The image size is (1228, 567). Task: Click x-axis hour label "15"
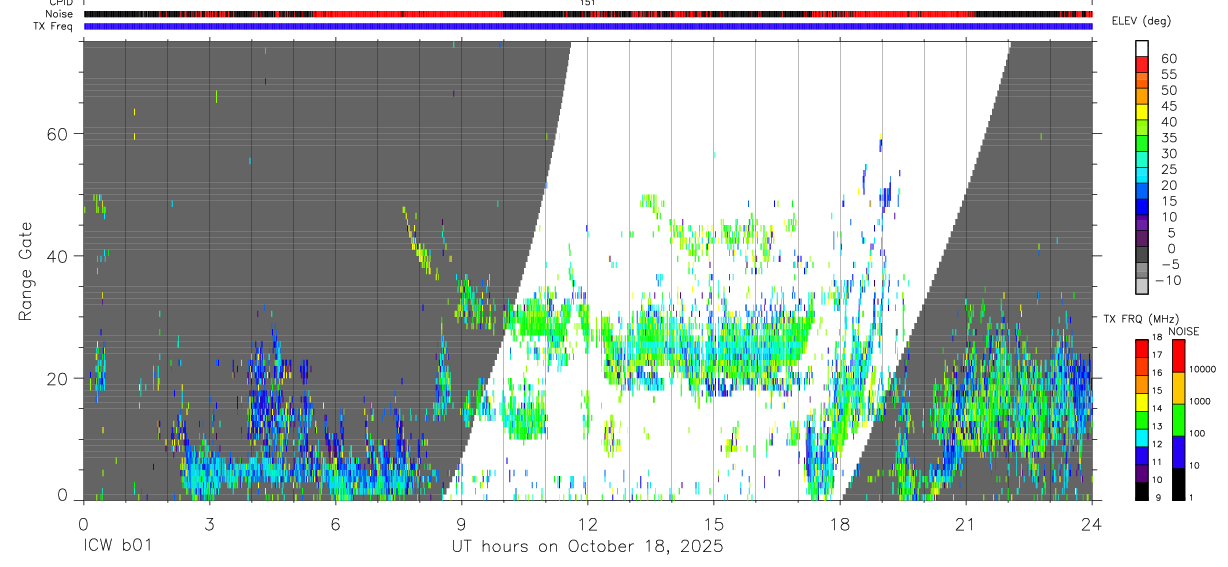pyautogui.click(x=713, y=524)
